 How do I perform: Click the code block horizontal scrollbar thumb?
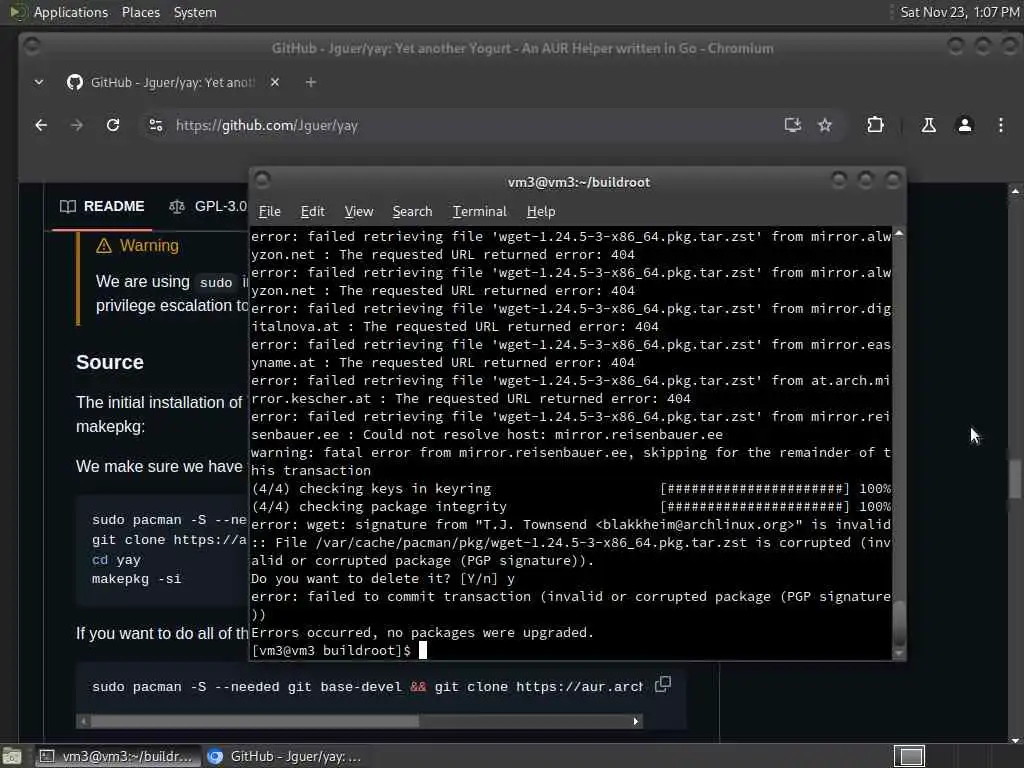click(255, 721)
